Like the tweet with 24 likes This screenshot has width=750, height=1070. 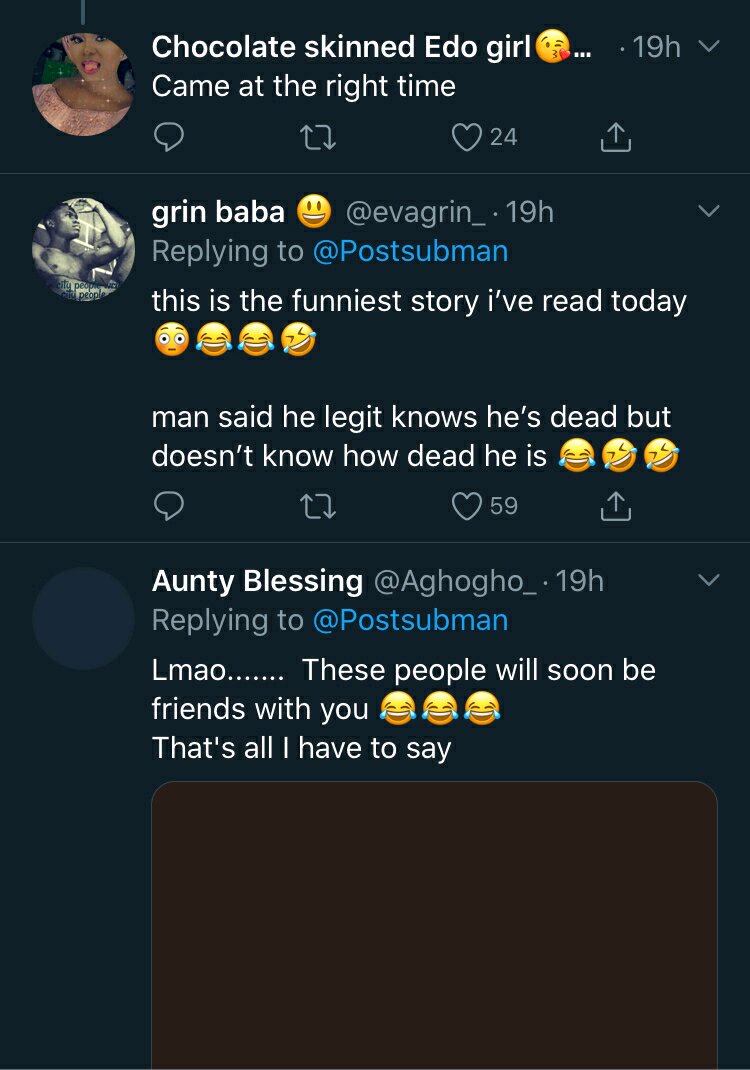(467, 137)
